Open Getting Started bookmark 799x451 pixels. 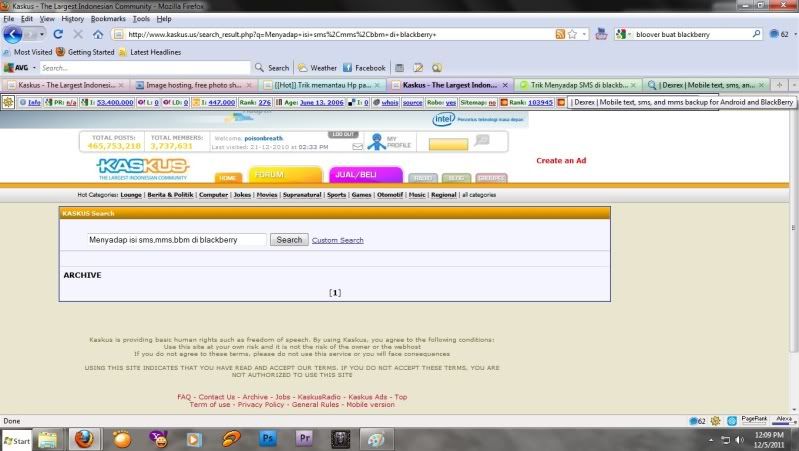pos(85,52)
